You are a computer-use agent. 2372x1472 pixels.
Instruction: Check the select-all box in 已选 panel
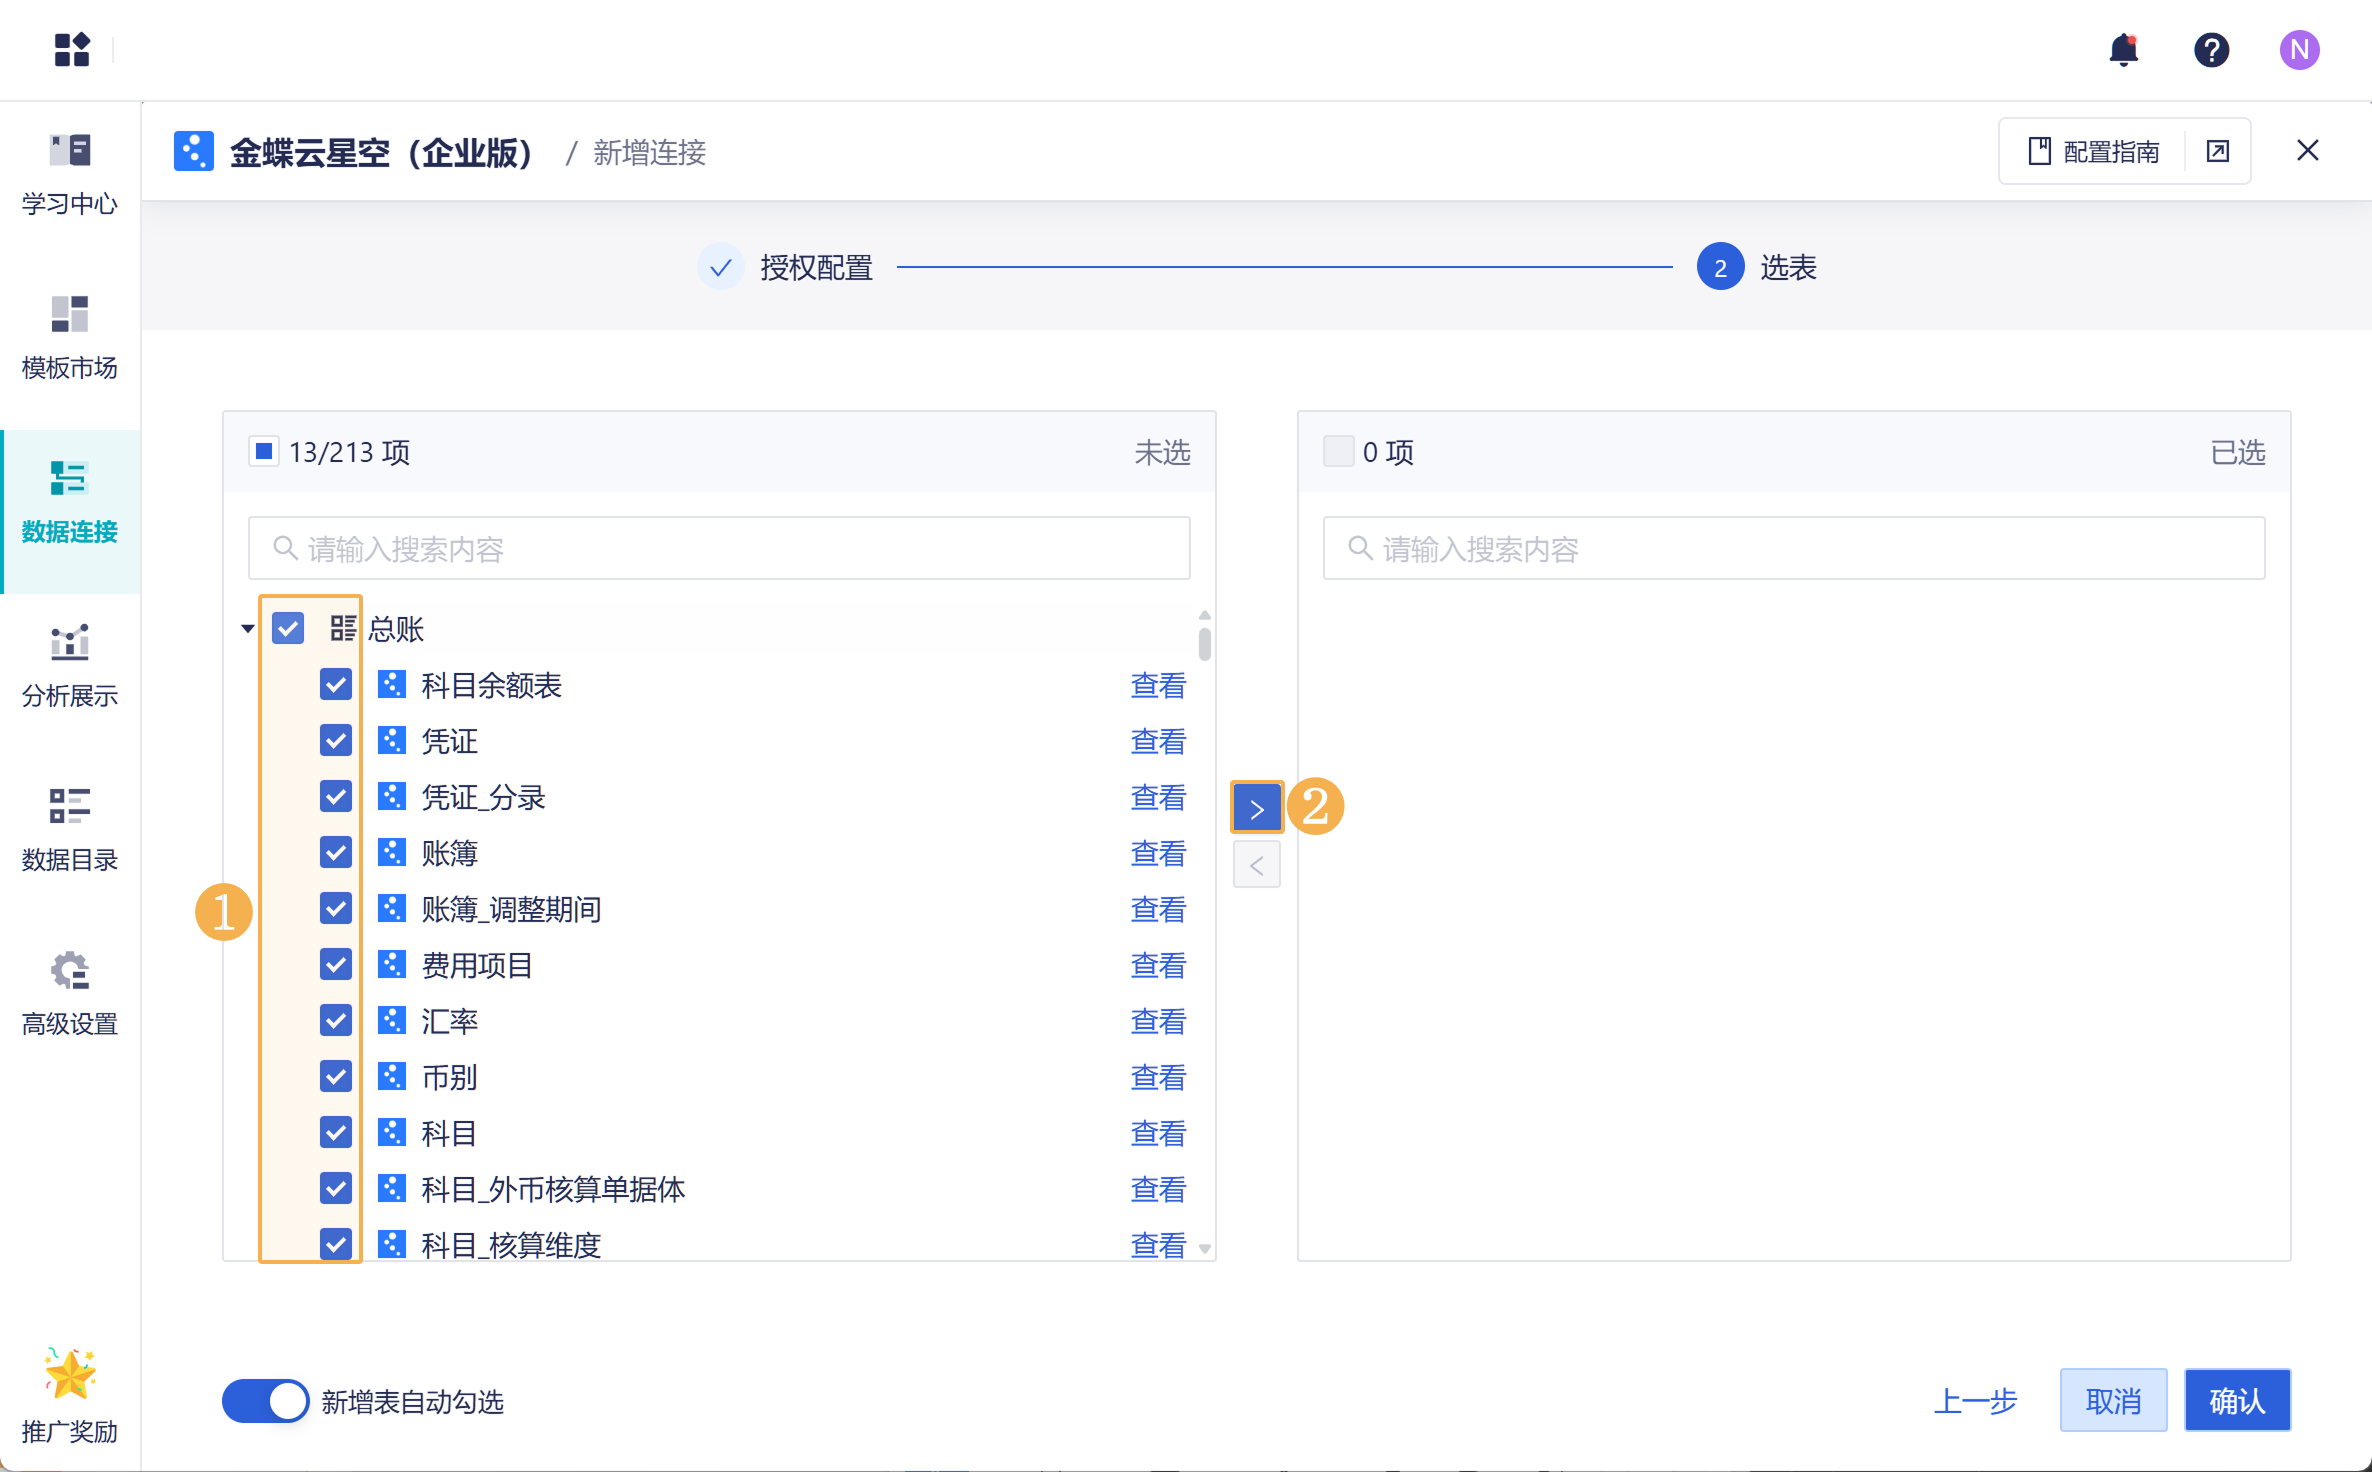point(1338,452)
